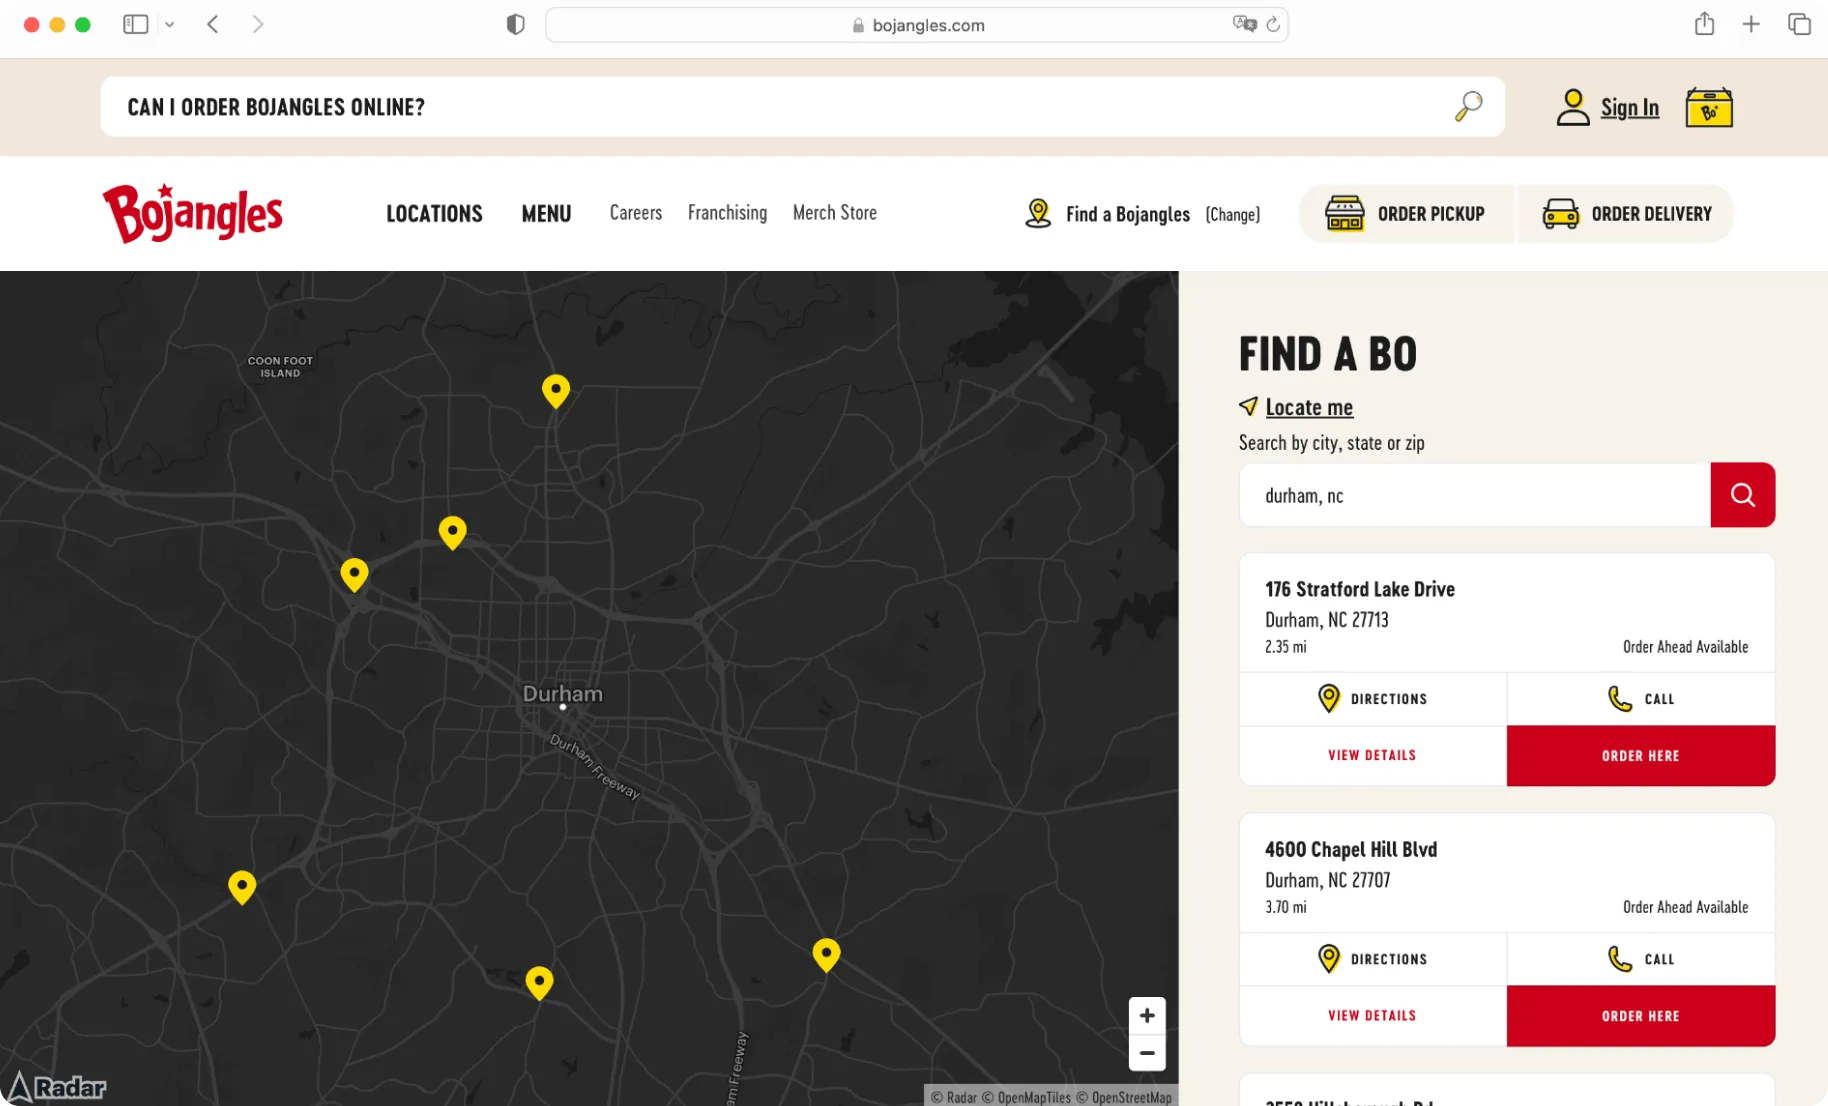Screen dimensions: 1828x1106
Task: Click the Bojangles logo
Action: (193, 213)
